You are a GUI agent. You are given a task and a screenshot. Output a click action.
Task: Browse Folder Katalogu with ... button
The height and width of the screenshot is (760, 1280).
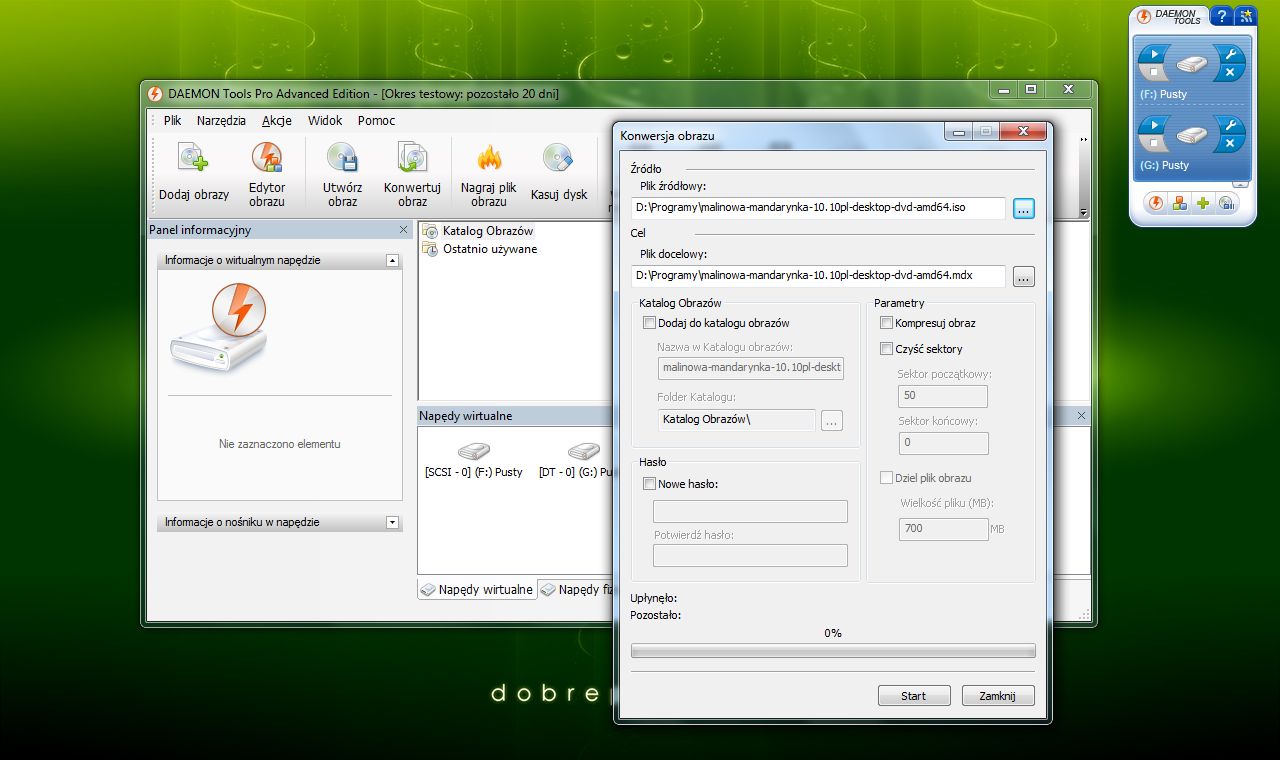pyautogui.click(x=832, y=421)
